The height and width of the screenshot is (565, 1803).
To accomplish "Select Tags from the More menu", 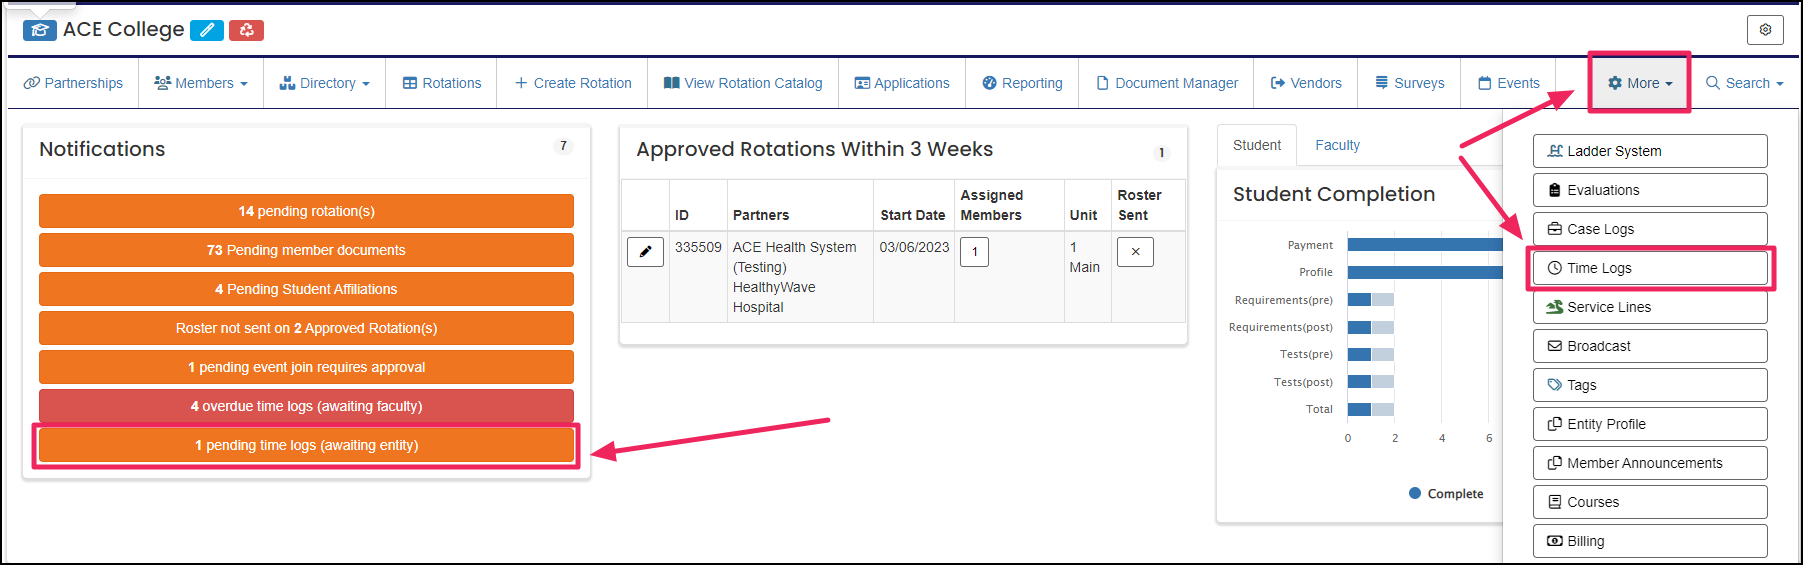I will point(1650,385).
